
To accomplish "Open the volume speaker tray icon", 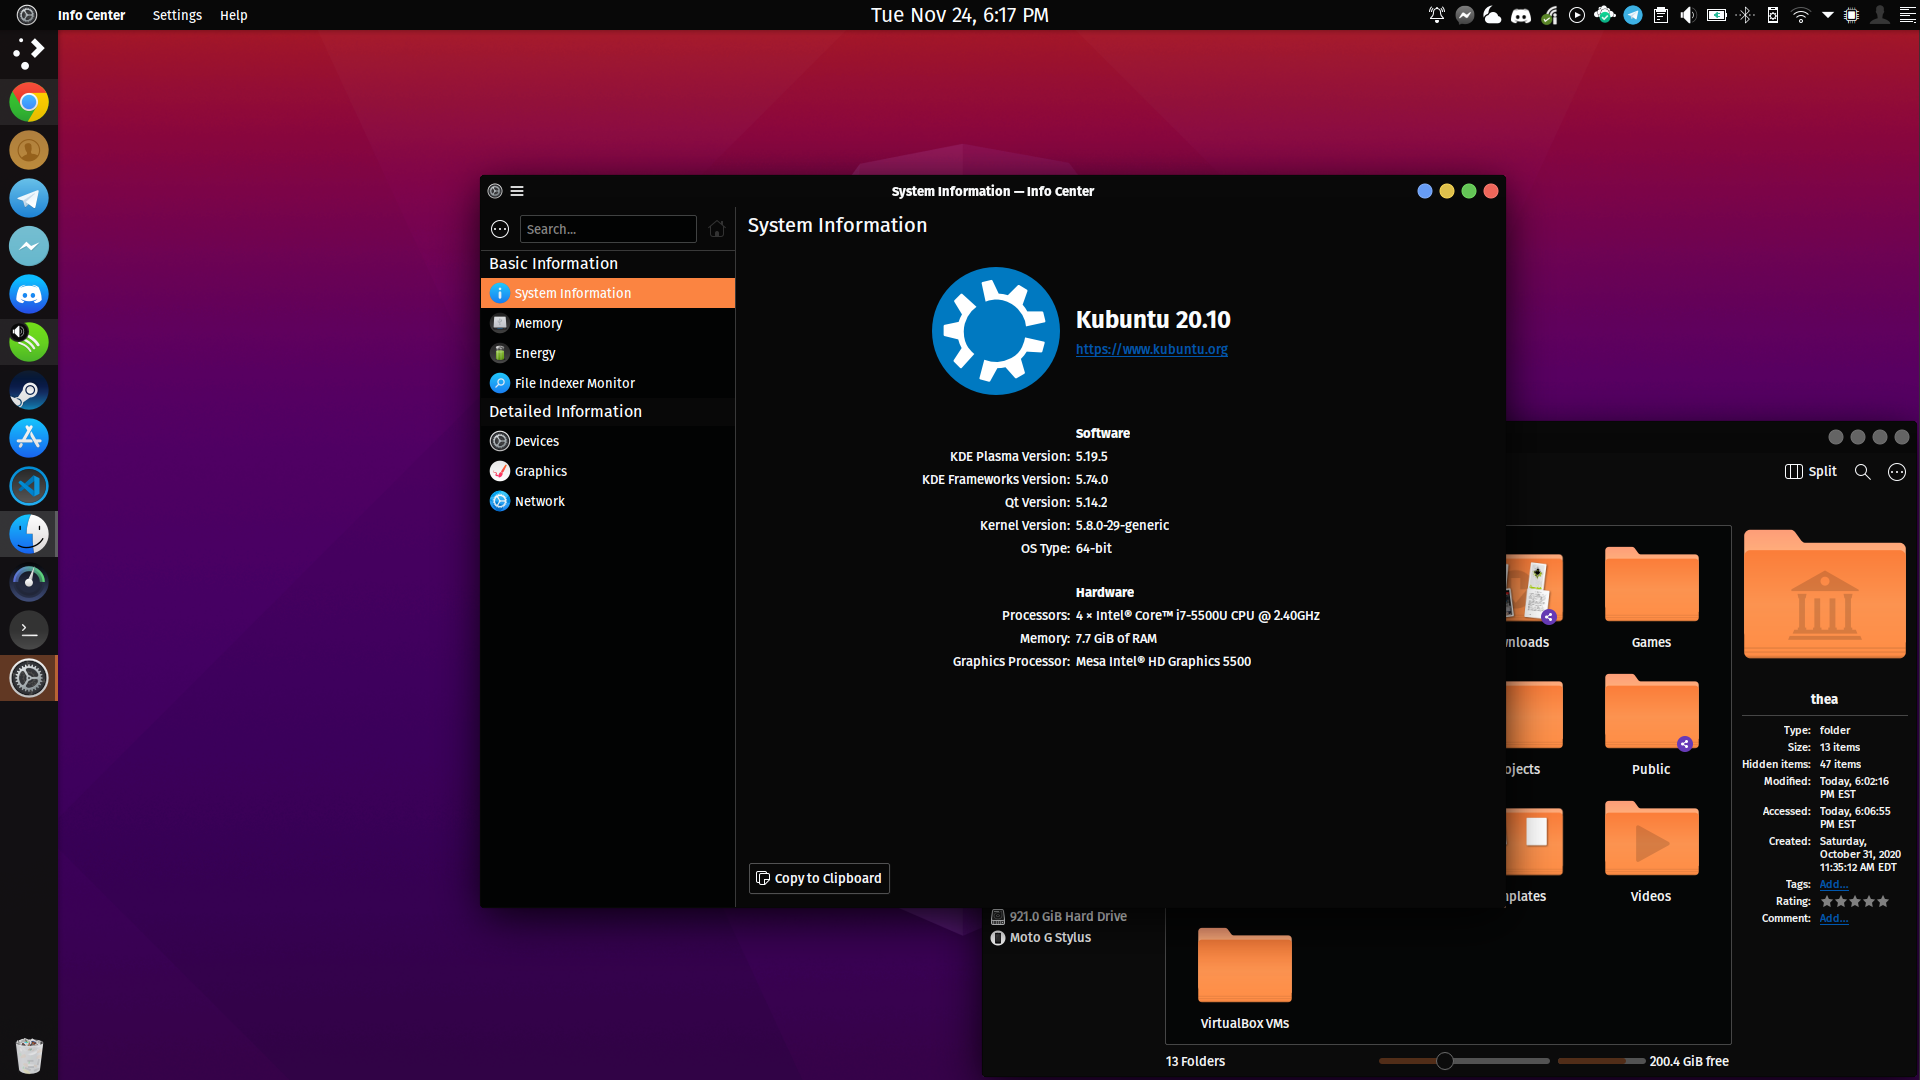I will (x=1688, y=15).
